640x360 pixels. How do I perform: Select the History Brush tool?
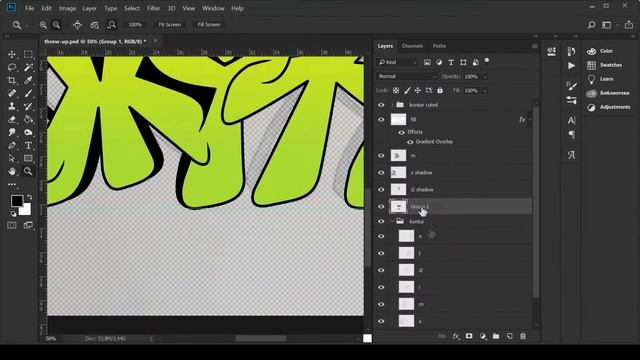(x=28, y=107)
